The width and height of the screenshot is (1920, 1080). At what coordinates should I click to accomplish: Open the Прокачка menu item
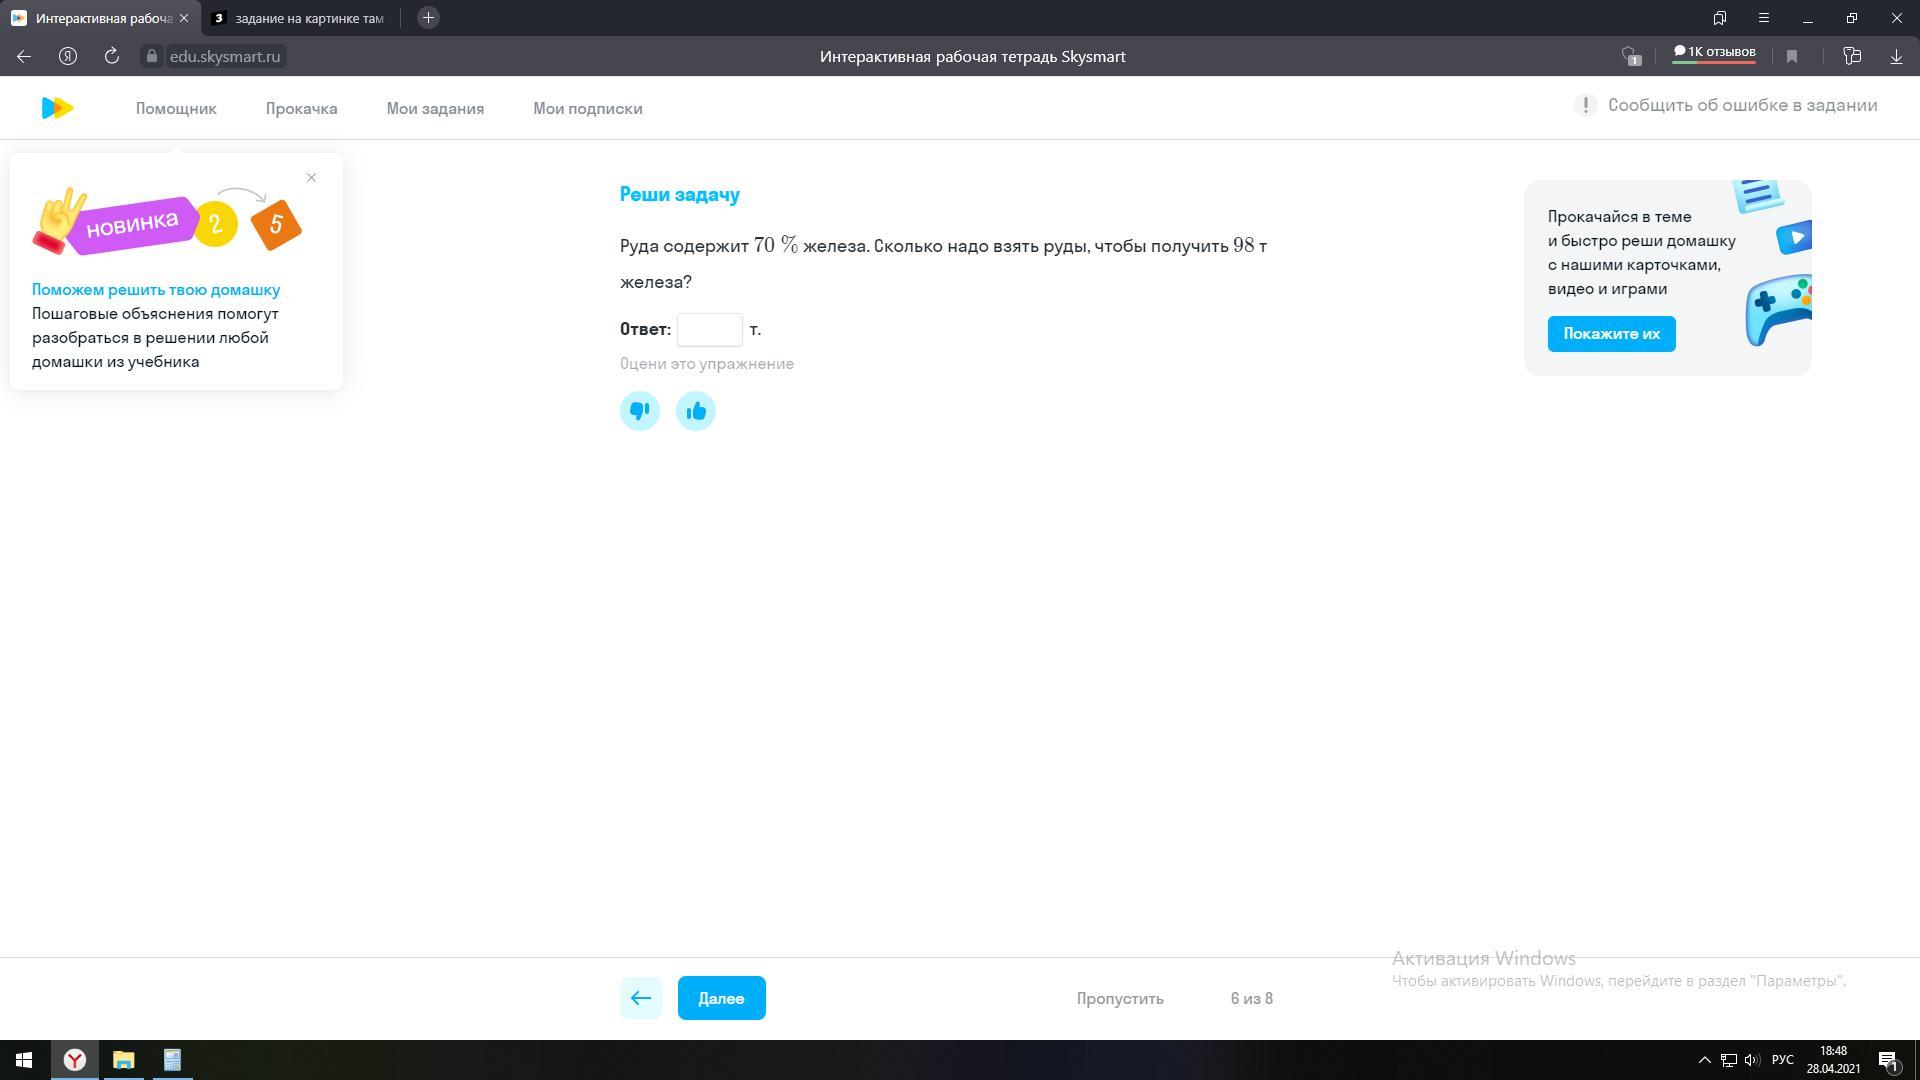pos(301,109)
